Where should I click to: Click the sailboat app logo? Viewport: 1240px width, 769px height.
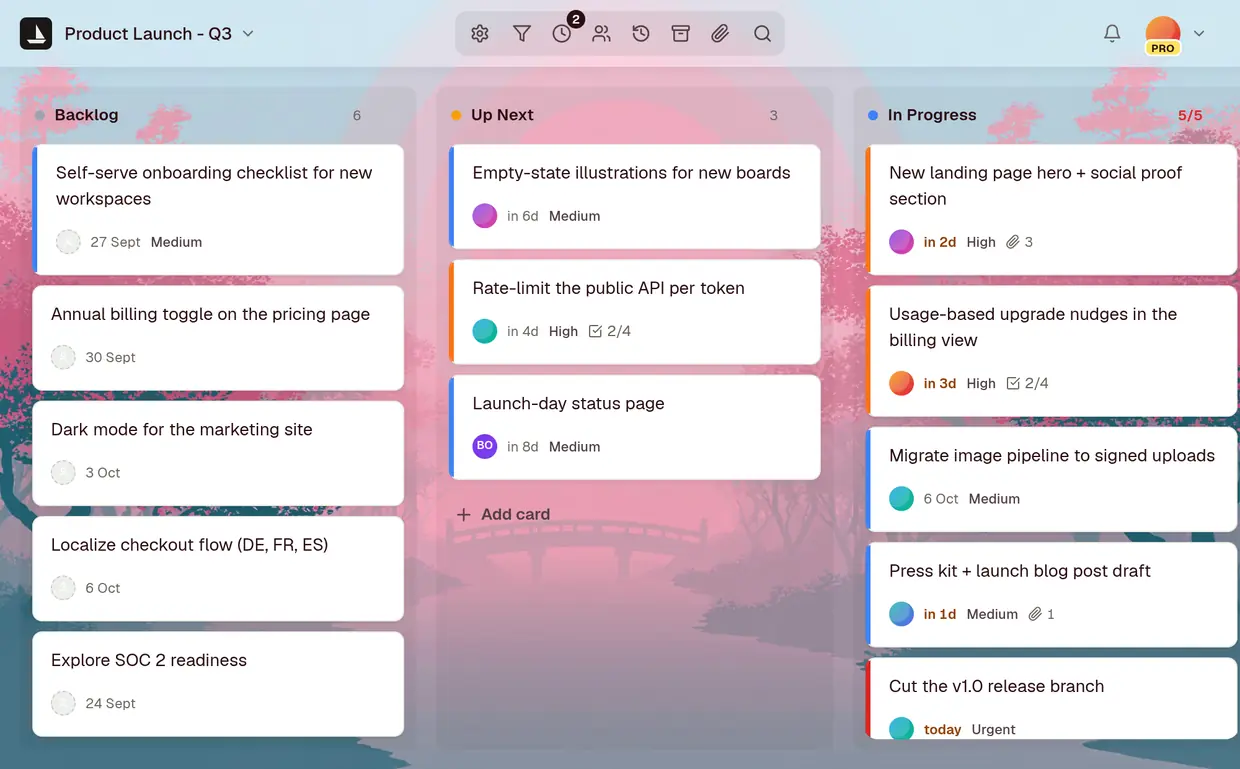point(36,34)
